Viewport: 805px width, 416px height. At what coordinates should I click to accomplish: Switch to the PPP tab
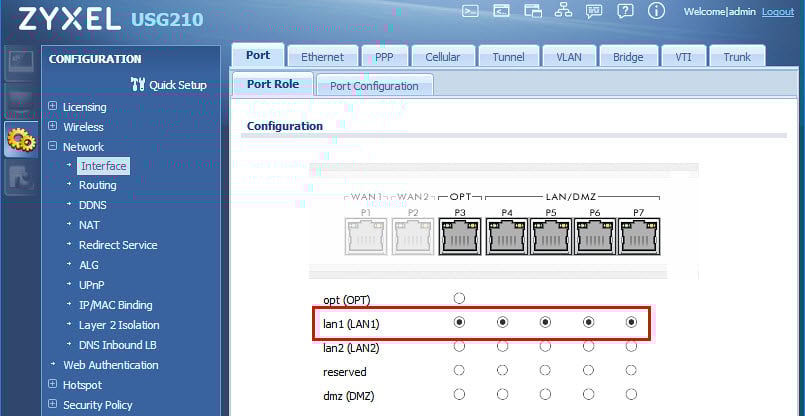384,56
